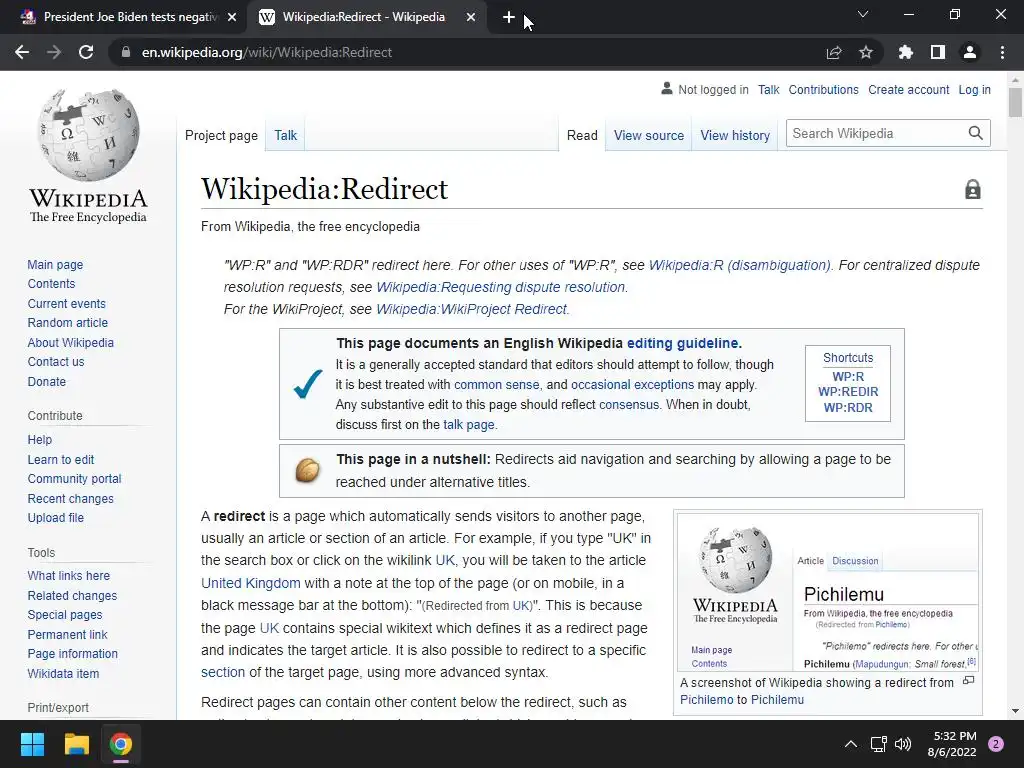
Task: Open What links here tool link
Action: coord(69,575)
